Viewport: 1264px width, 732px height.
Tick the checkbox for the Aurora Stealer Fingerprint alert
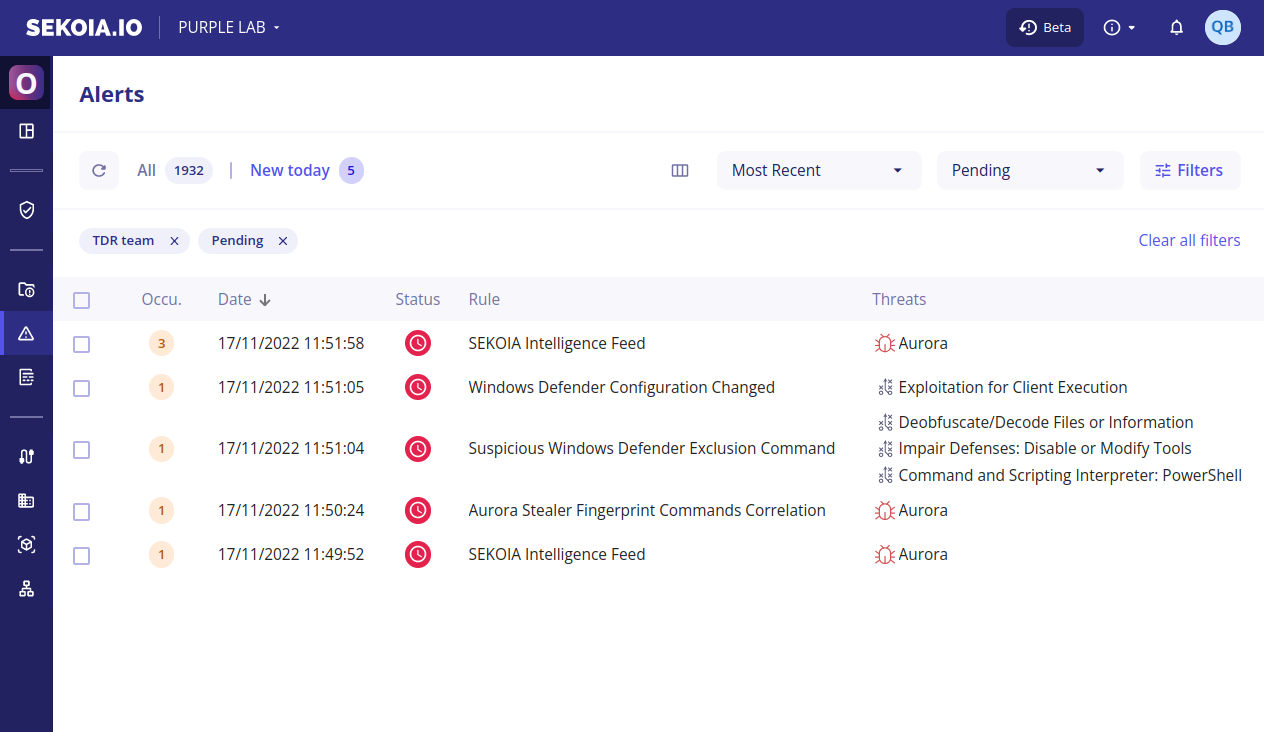(x=81, y=510)
